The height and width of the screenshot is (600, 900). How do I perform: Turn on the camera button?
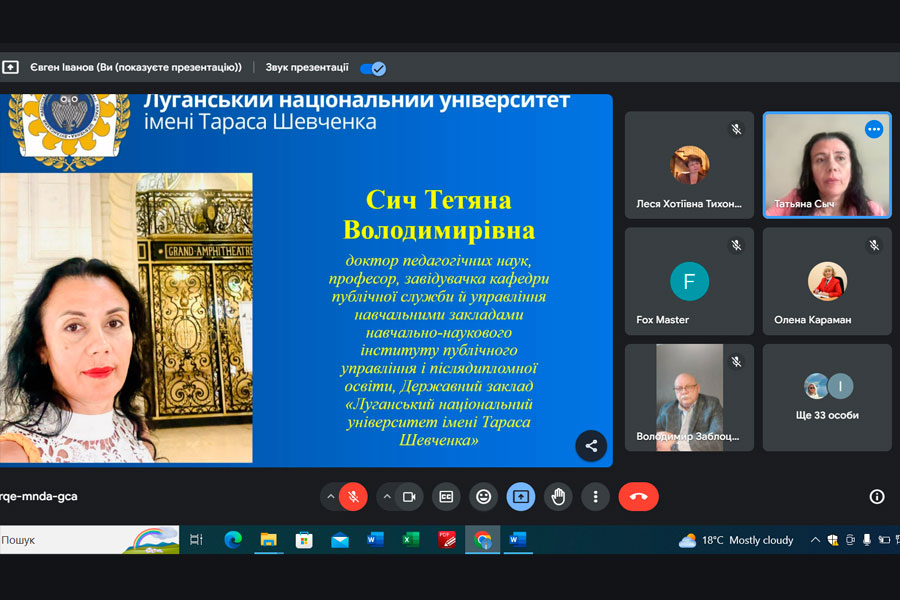click(x=408, y=497)
